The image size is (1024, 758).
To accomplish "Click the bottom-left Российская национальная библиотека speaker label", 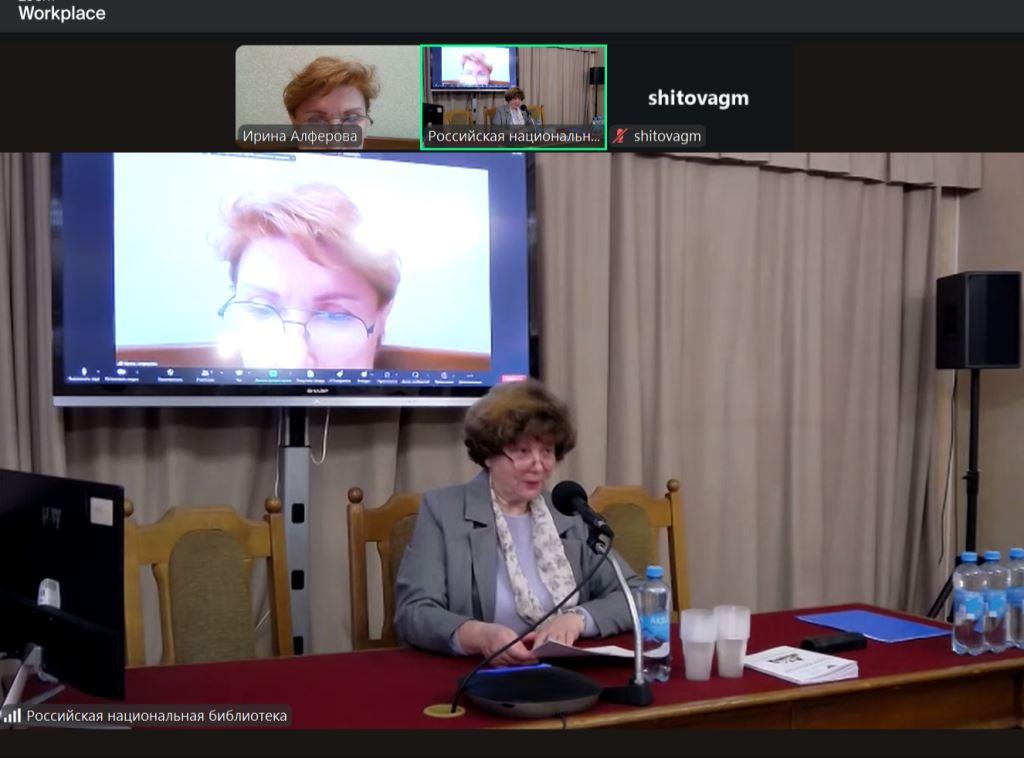I will point(157,715).
